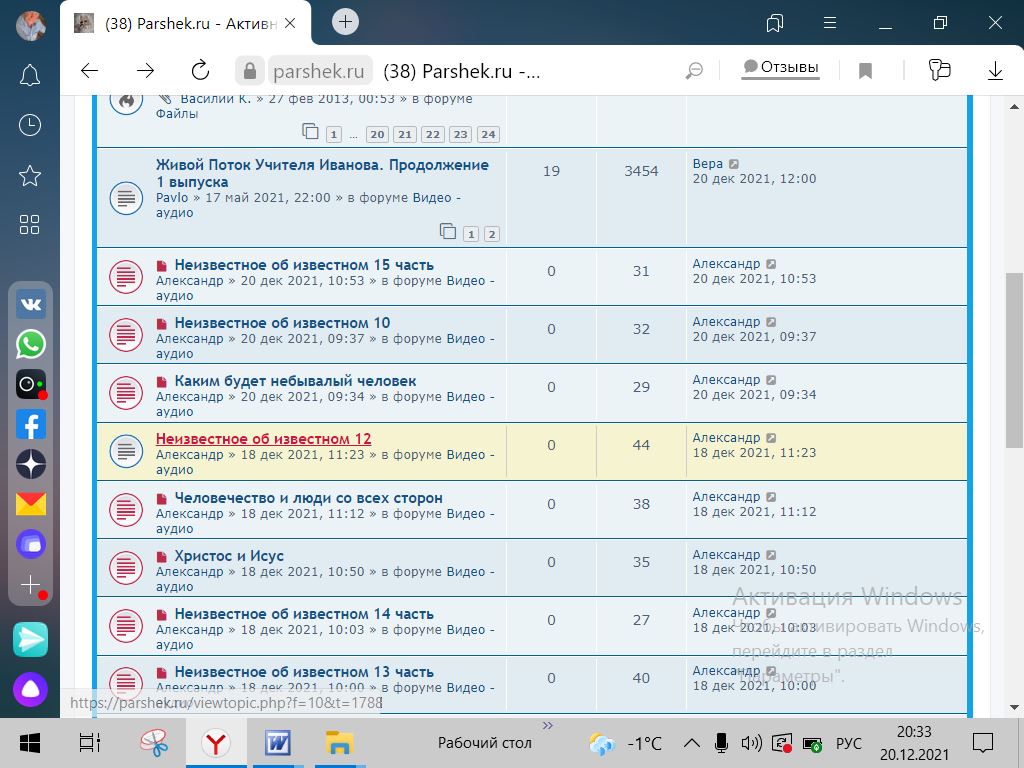The image size is (1024, 768).
Task: Click the downloads arrow in toolbar
Action: pyautogui.click(x=995, y=70)
